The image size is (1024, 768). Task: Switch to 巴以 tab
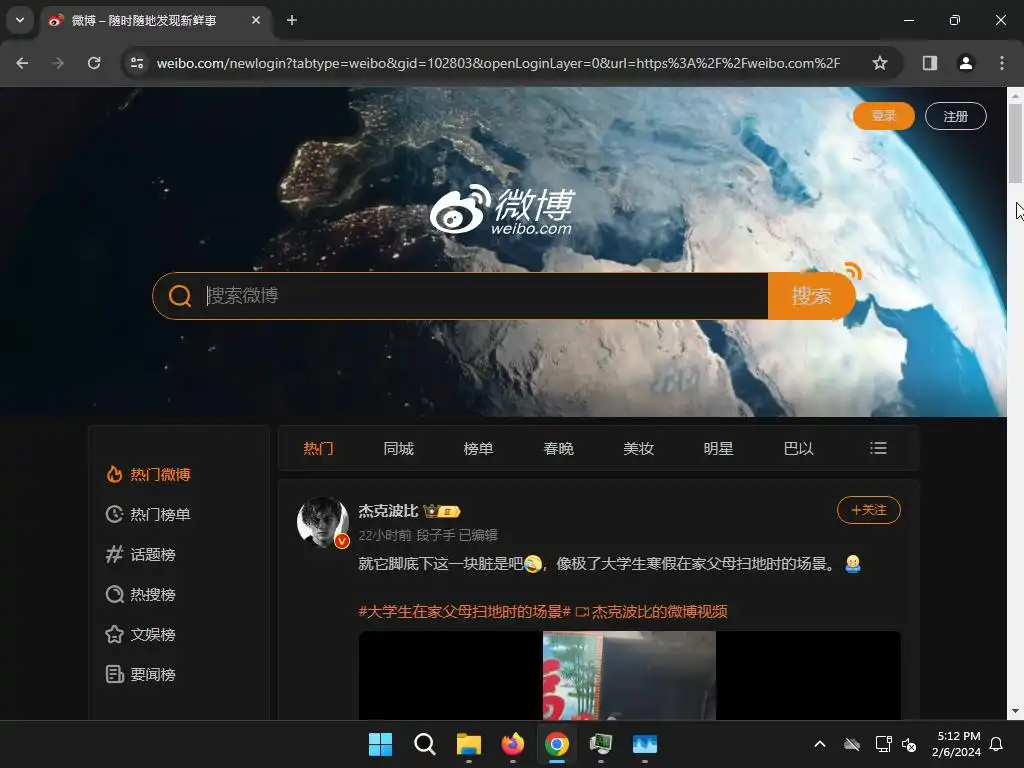pos(799,449)
